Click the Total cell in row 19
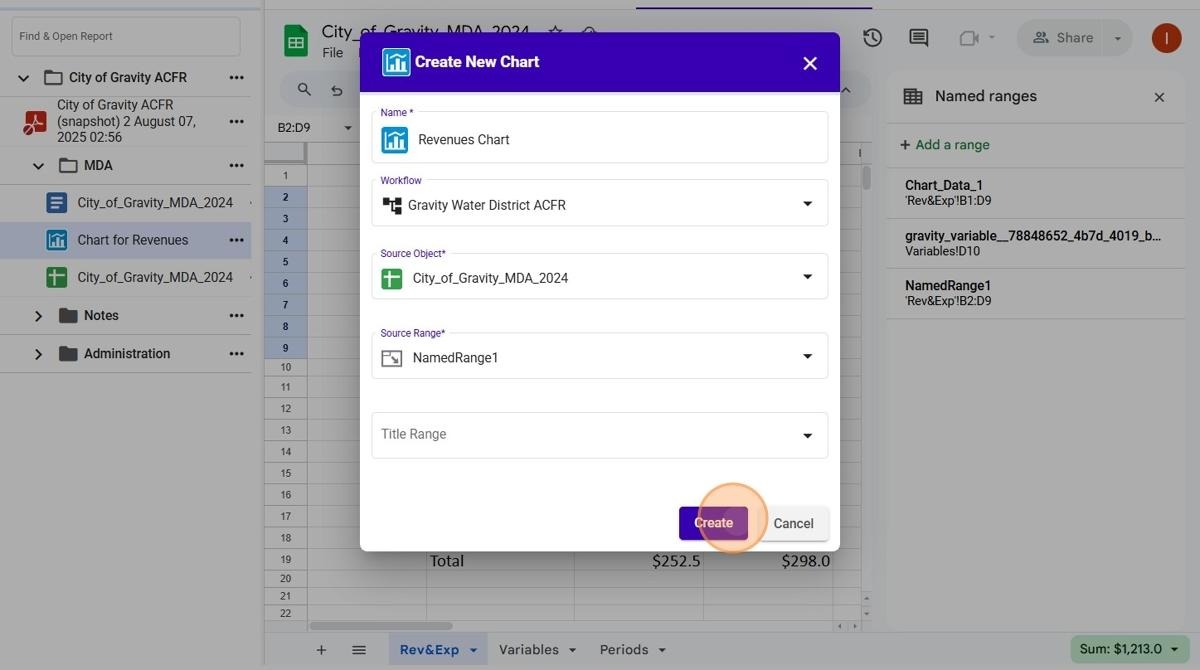This screenshot has width=1200, height=670. point(500,561)
